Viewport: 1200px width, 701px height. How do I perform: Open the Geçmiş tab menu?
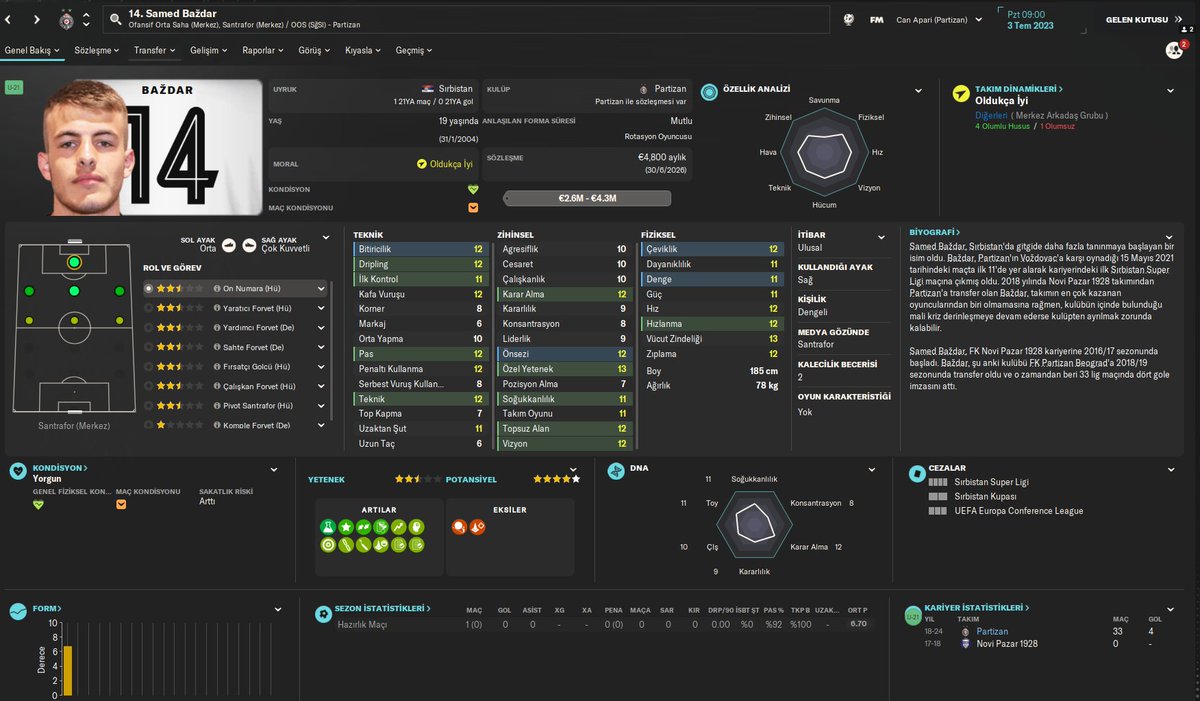(x=414, y=50)
